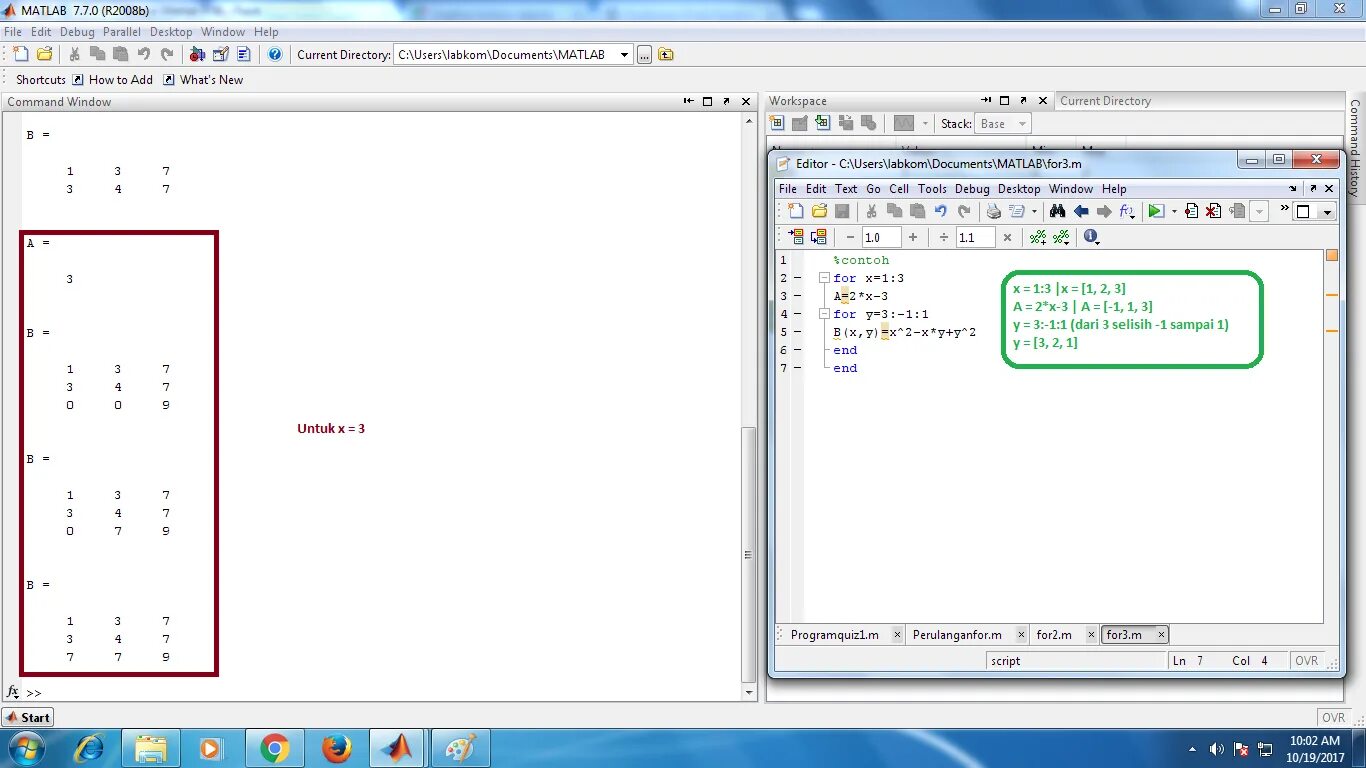Click Find binoculars icon in Editor
This screenshot has height=768, width=1366.
(x=1057, y=211)
